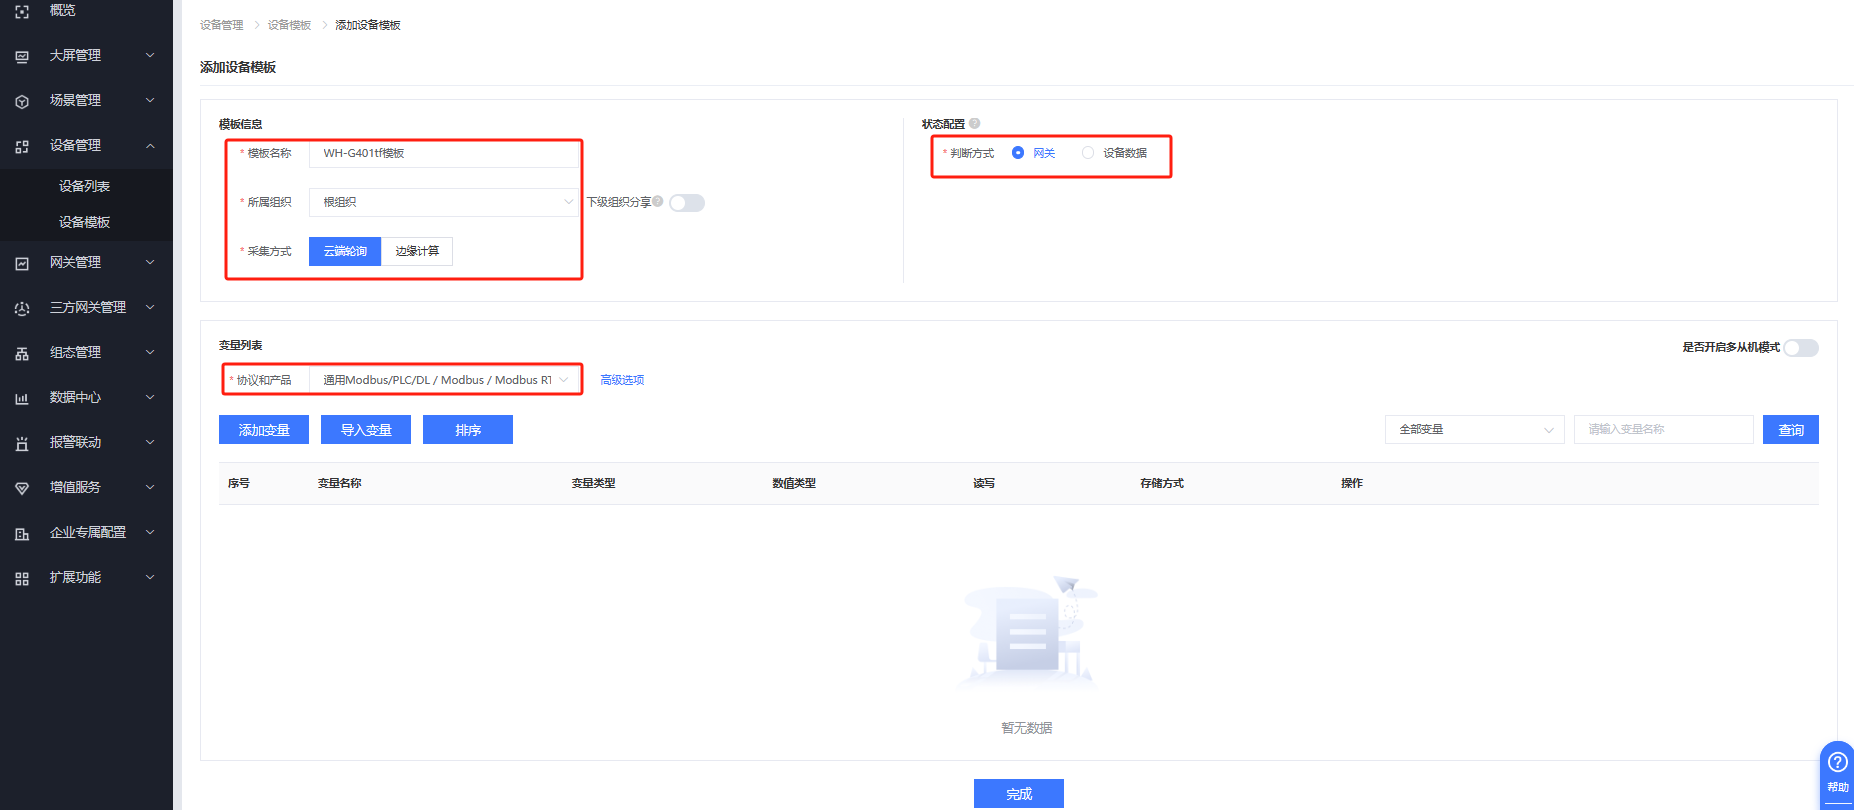Select the 边缘计算 collection mode
1854x810 pixels.
417,251
